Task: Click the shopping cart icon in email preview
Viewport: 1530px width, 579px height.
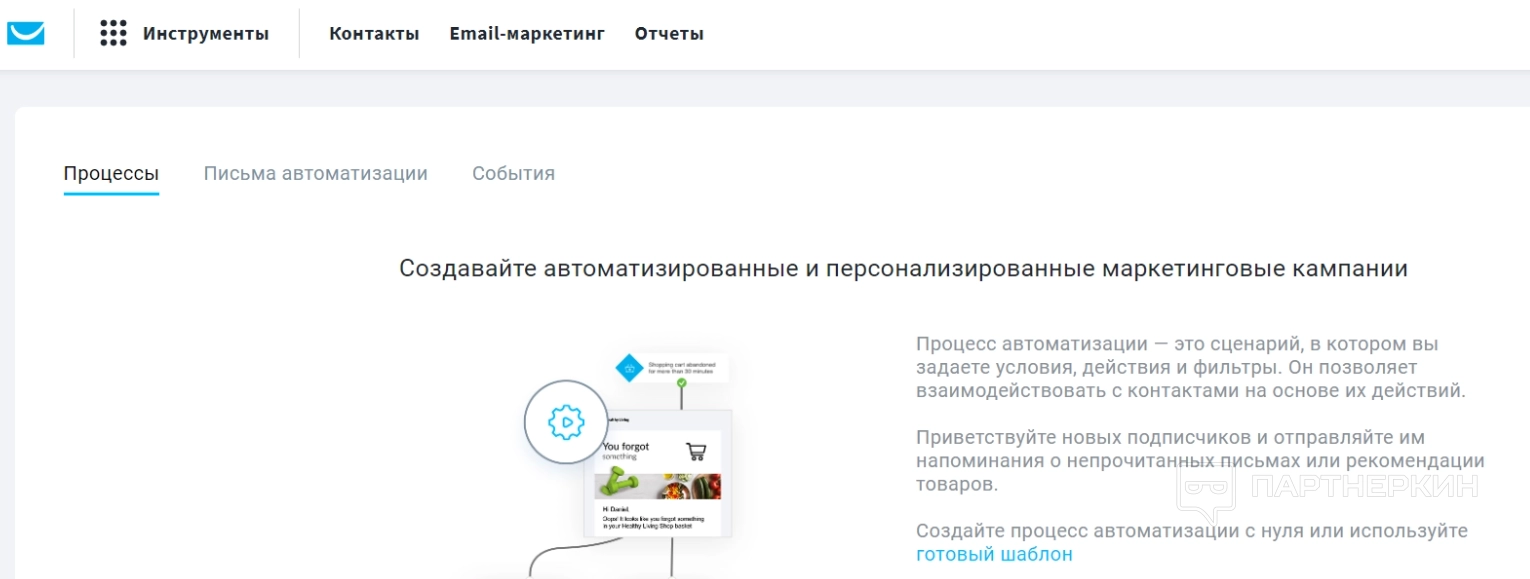Action: [x=696, y=450]
